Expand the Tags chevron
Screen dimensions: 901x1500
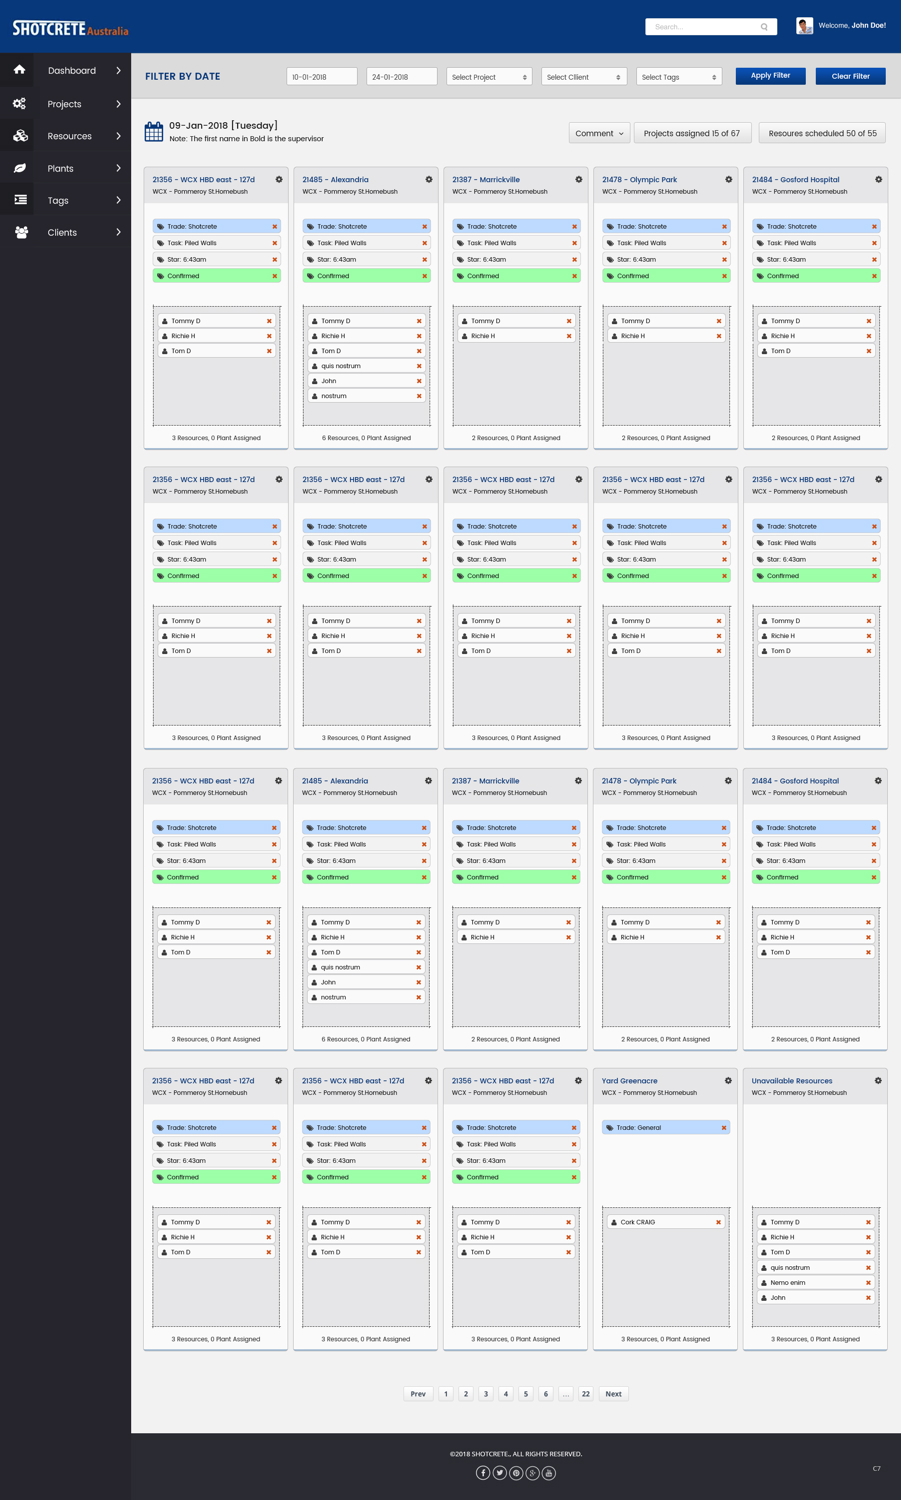pyautogui.click(x=118, y=200)
